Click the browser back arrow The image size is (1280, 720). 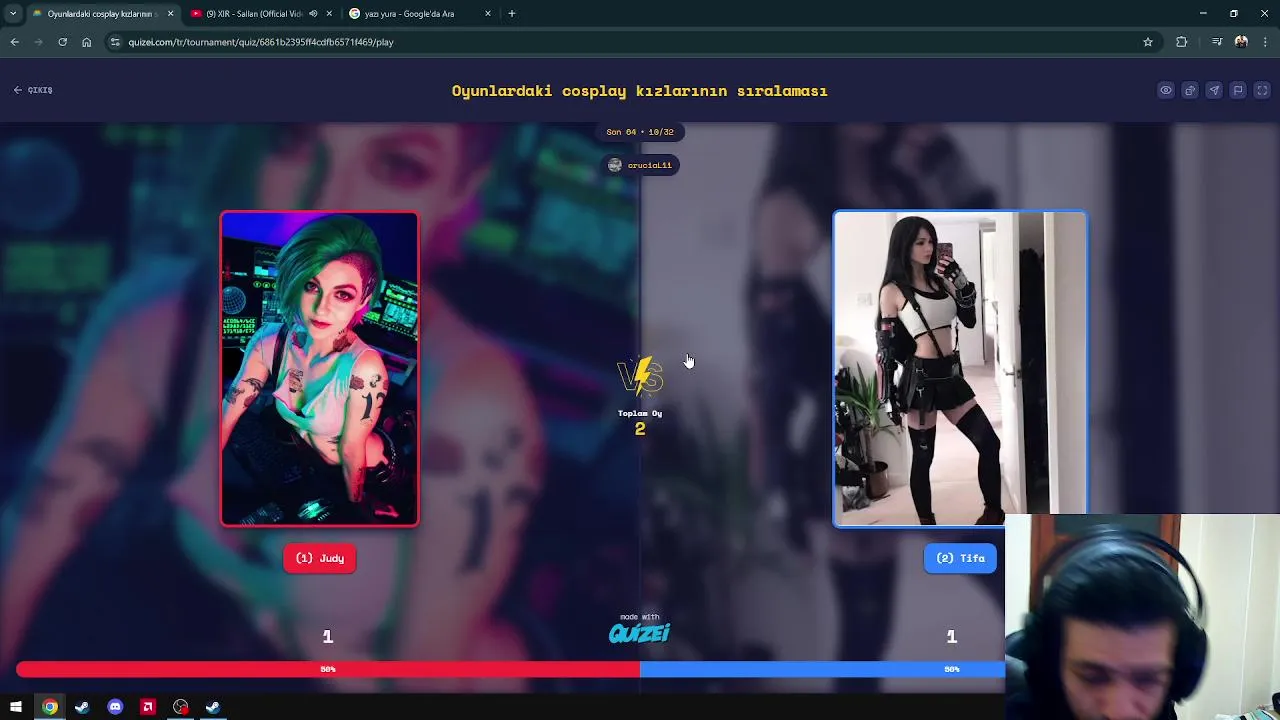(x=15, y=42)
